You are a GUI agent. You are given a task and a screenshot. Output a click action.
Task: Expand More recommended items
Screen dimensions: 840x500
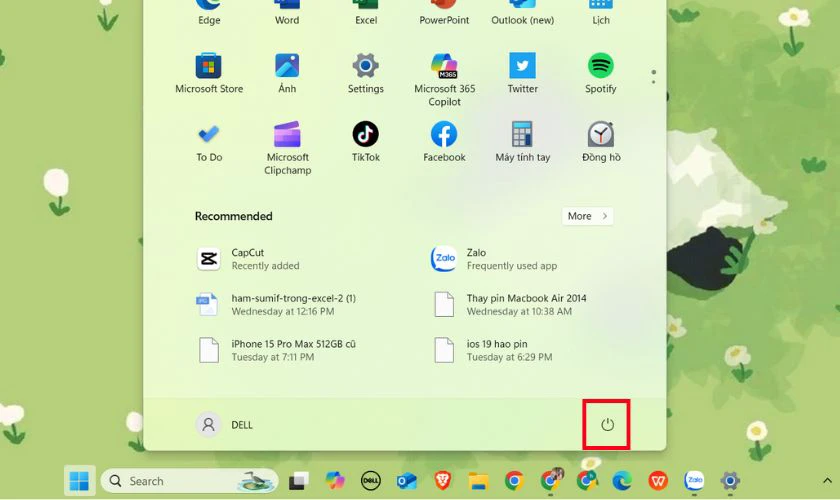[x=587, y=216]
